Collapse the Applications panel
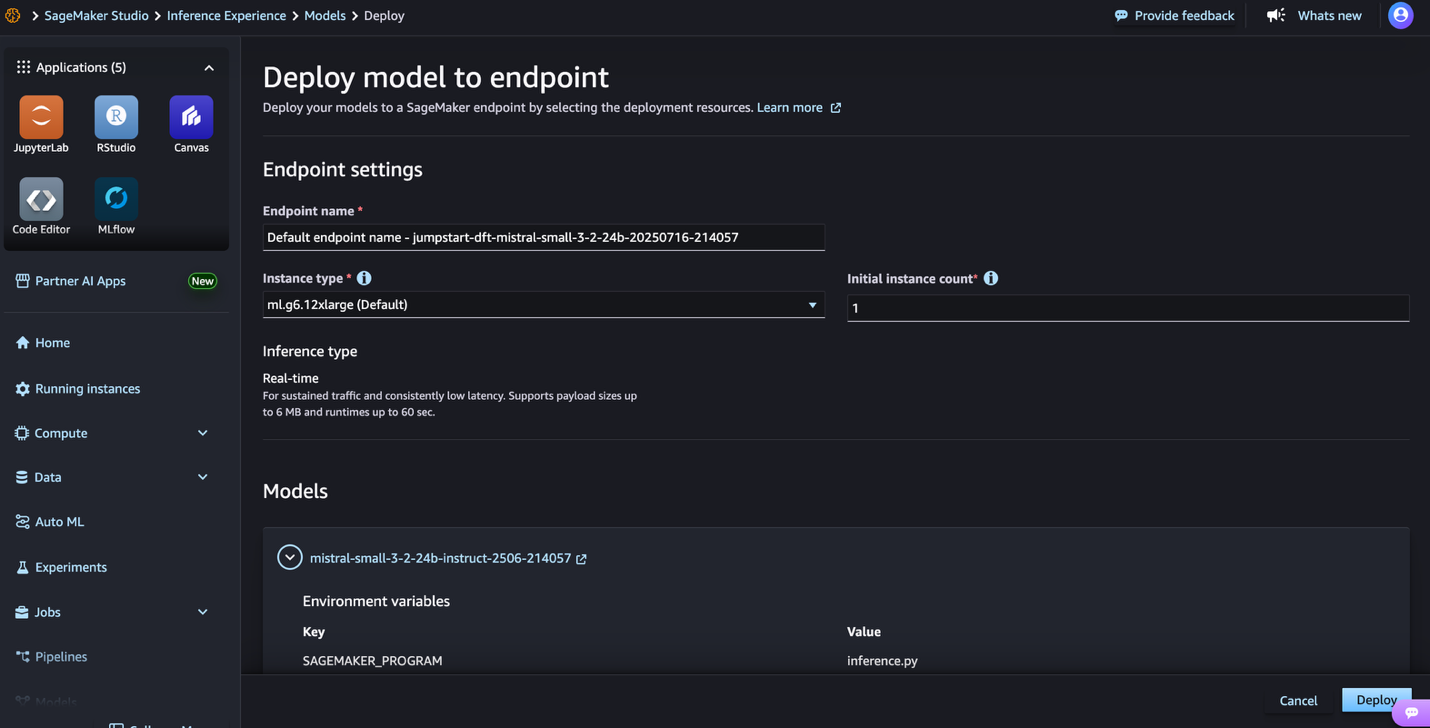Viewport: 1430px width, 728px height. pos(209,68)
